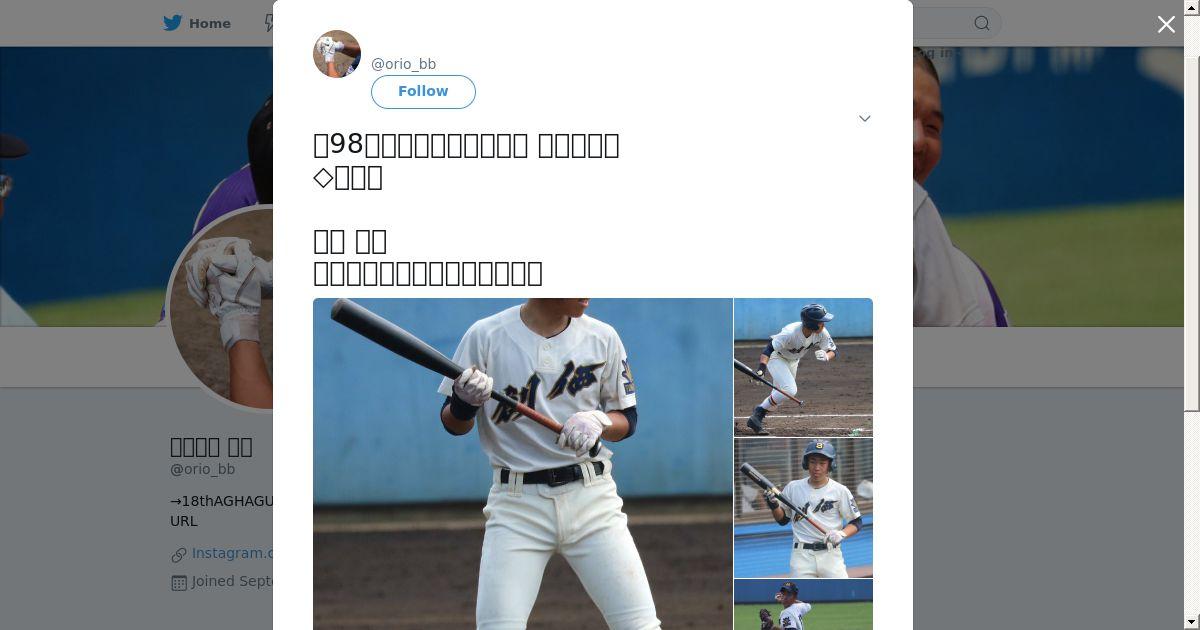
Task: Click the @orio_bb handle in tweet
Action: click(403, 64)
